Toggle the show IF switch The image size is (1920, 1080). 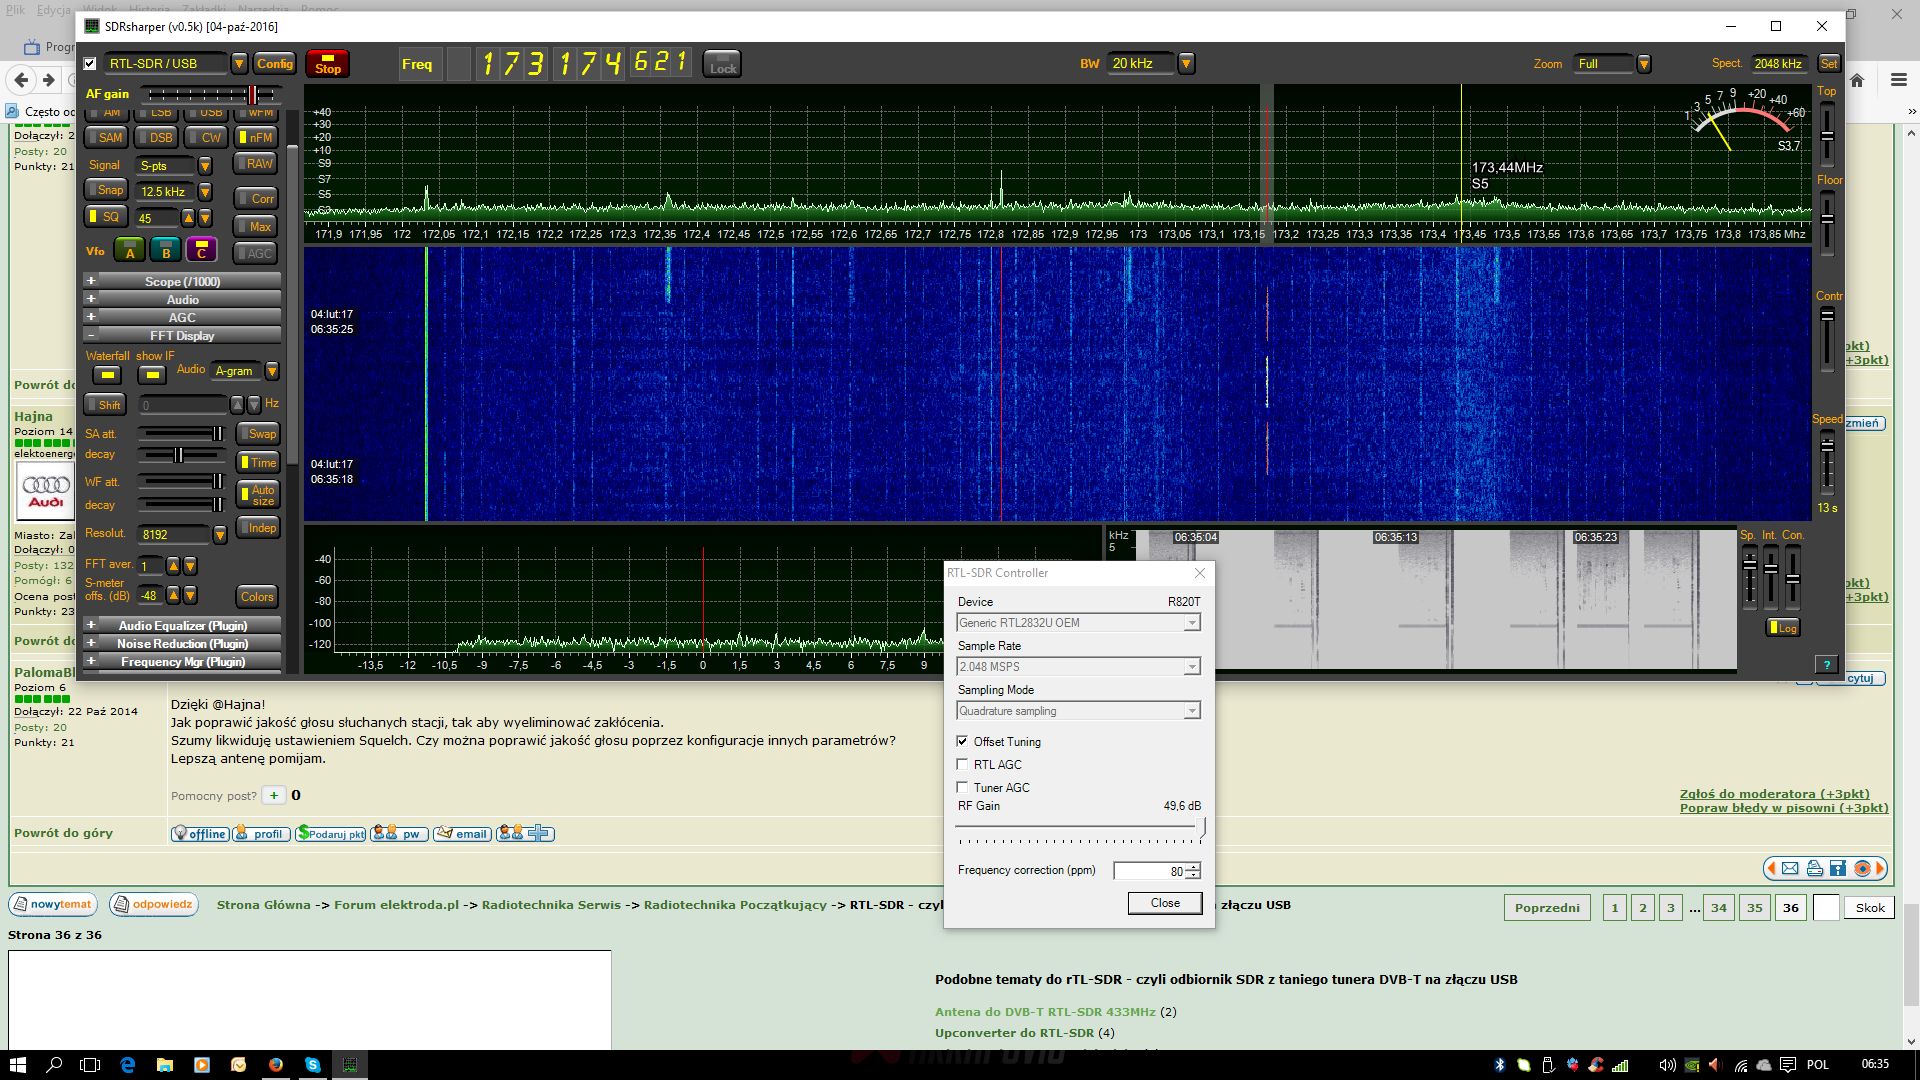coord(151,375)
